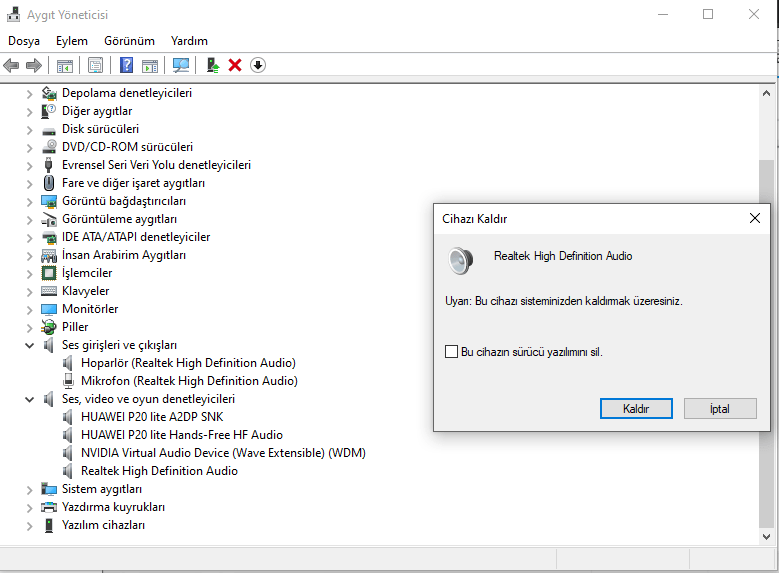This screenshot has width=779, height=573.
Task: Collapse the Ses girişleri ve çıkışları node
Action: 29,345
